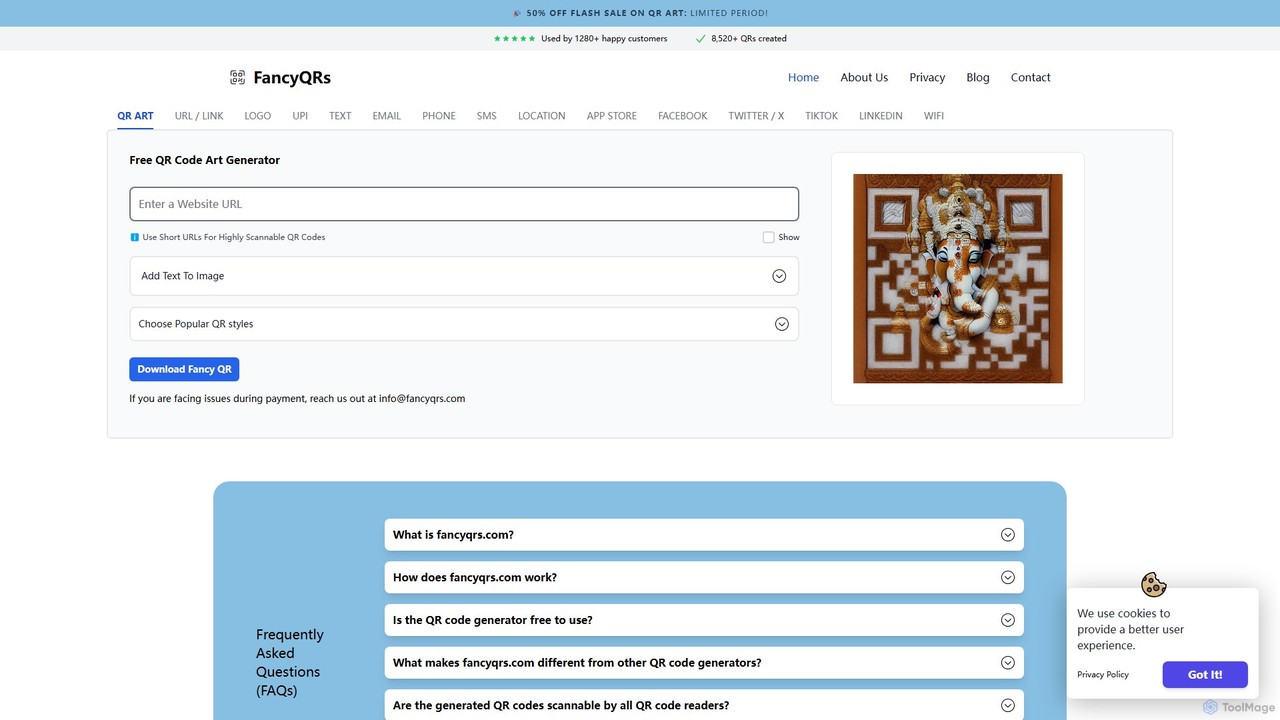The image size is (1280, 720).
Task: Open the TWITTER / X tab
Action: (x=756, y=116)
